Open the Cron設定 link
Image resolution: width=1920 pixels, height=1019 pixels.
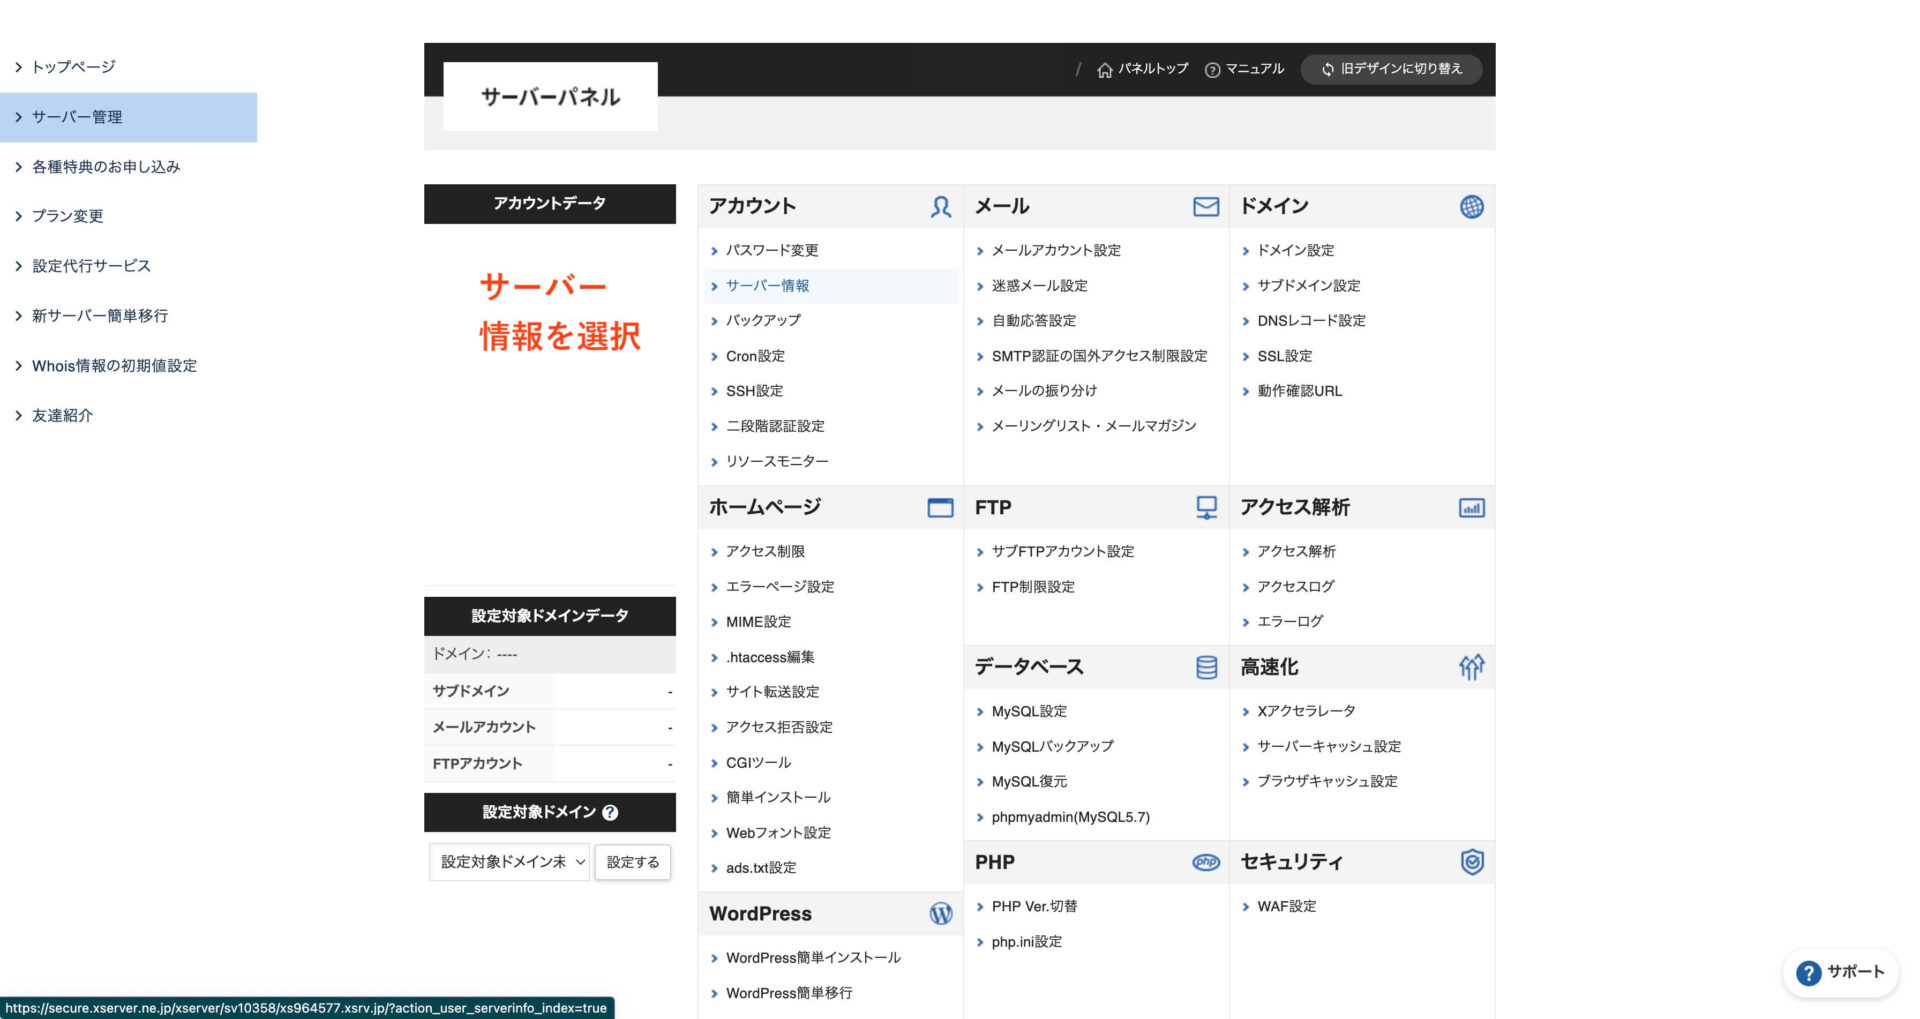[755, 356]
